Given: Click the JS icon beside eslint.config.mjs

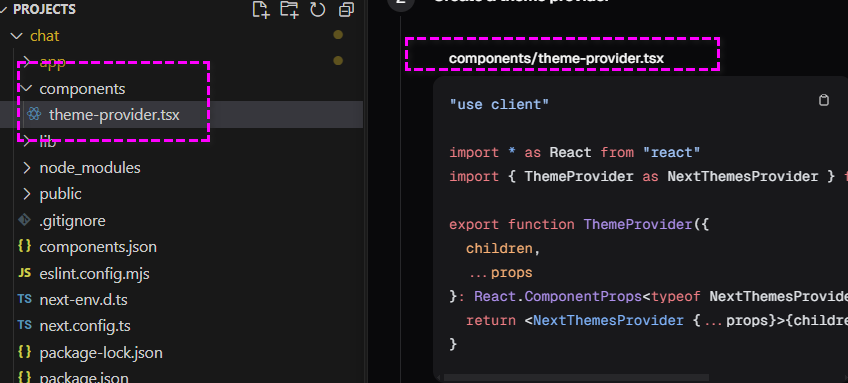Looking at the screenshot, I should point(24,273).
